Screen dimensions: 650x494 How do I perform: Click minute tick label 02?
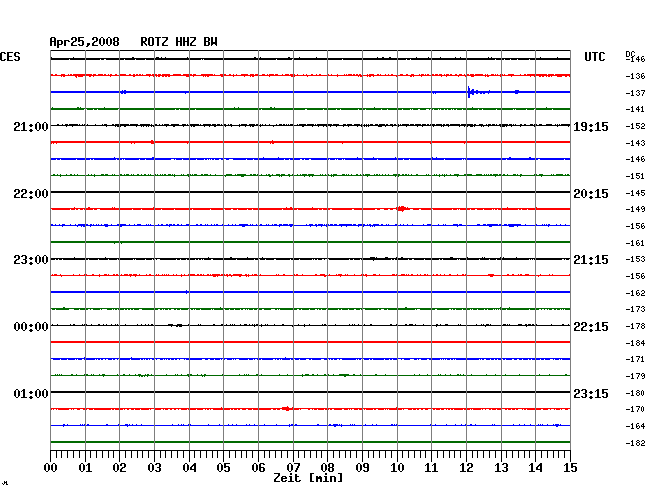119,468
